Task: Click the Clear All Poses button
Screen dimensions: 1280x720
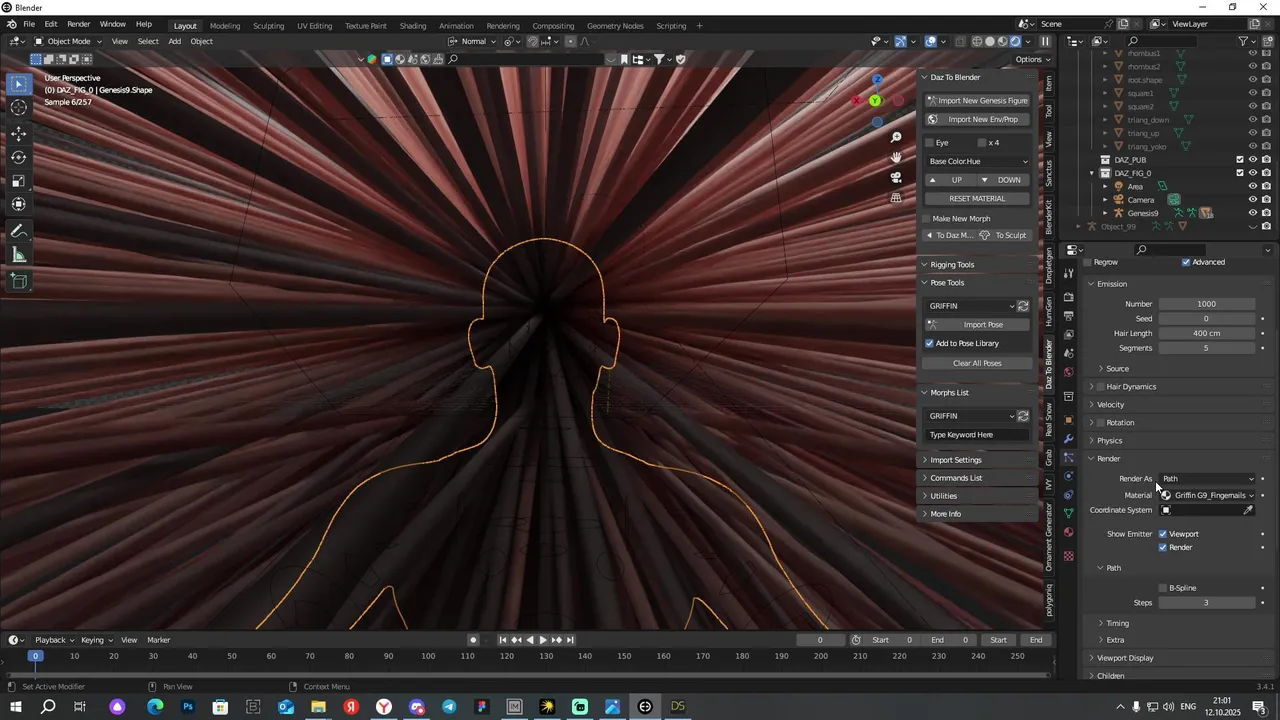Action: click(978, 363)
